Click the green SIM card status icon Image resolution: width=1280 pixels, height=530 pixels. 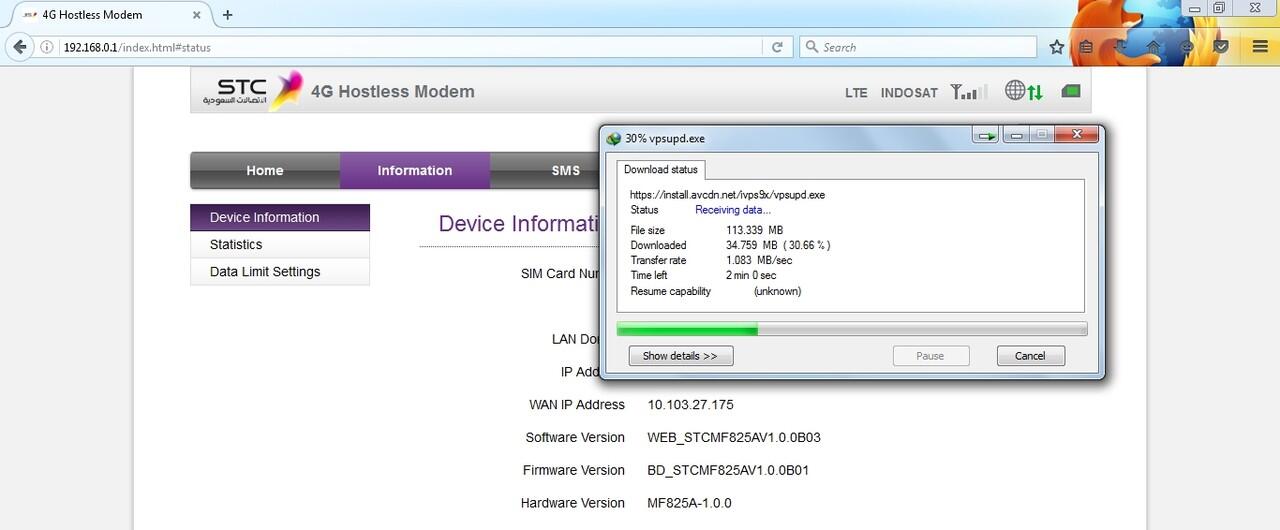point(1071,92)
